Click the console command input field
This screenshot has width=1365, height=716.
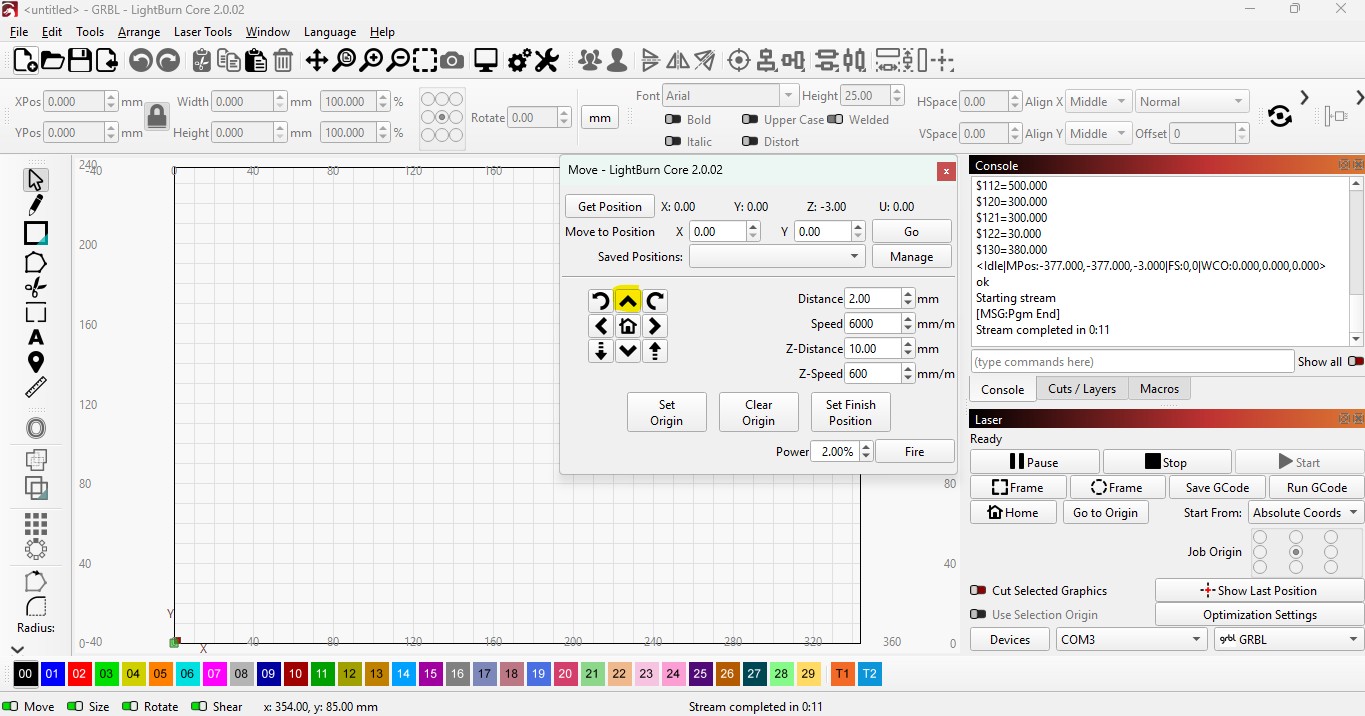point(1131,362)
